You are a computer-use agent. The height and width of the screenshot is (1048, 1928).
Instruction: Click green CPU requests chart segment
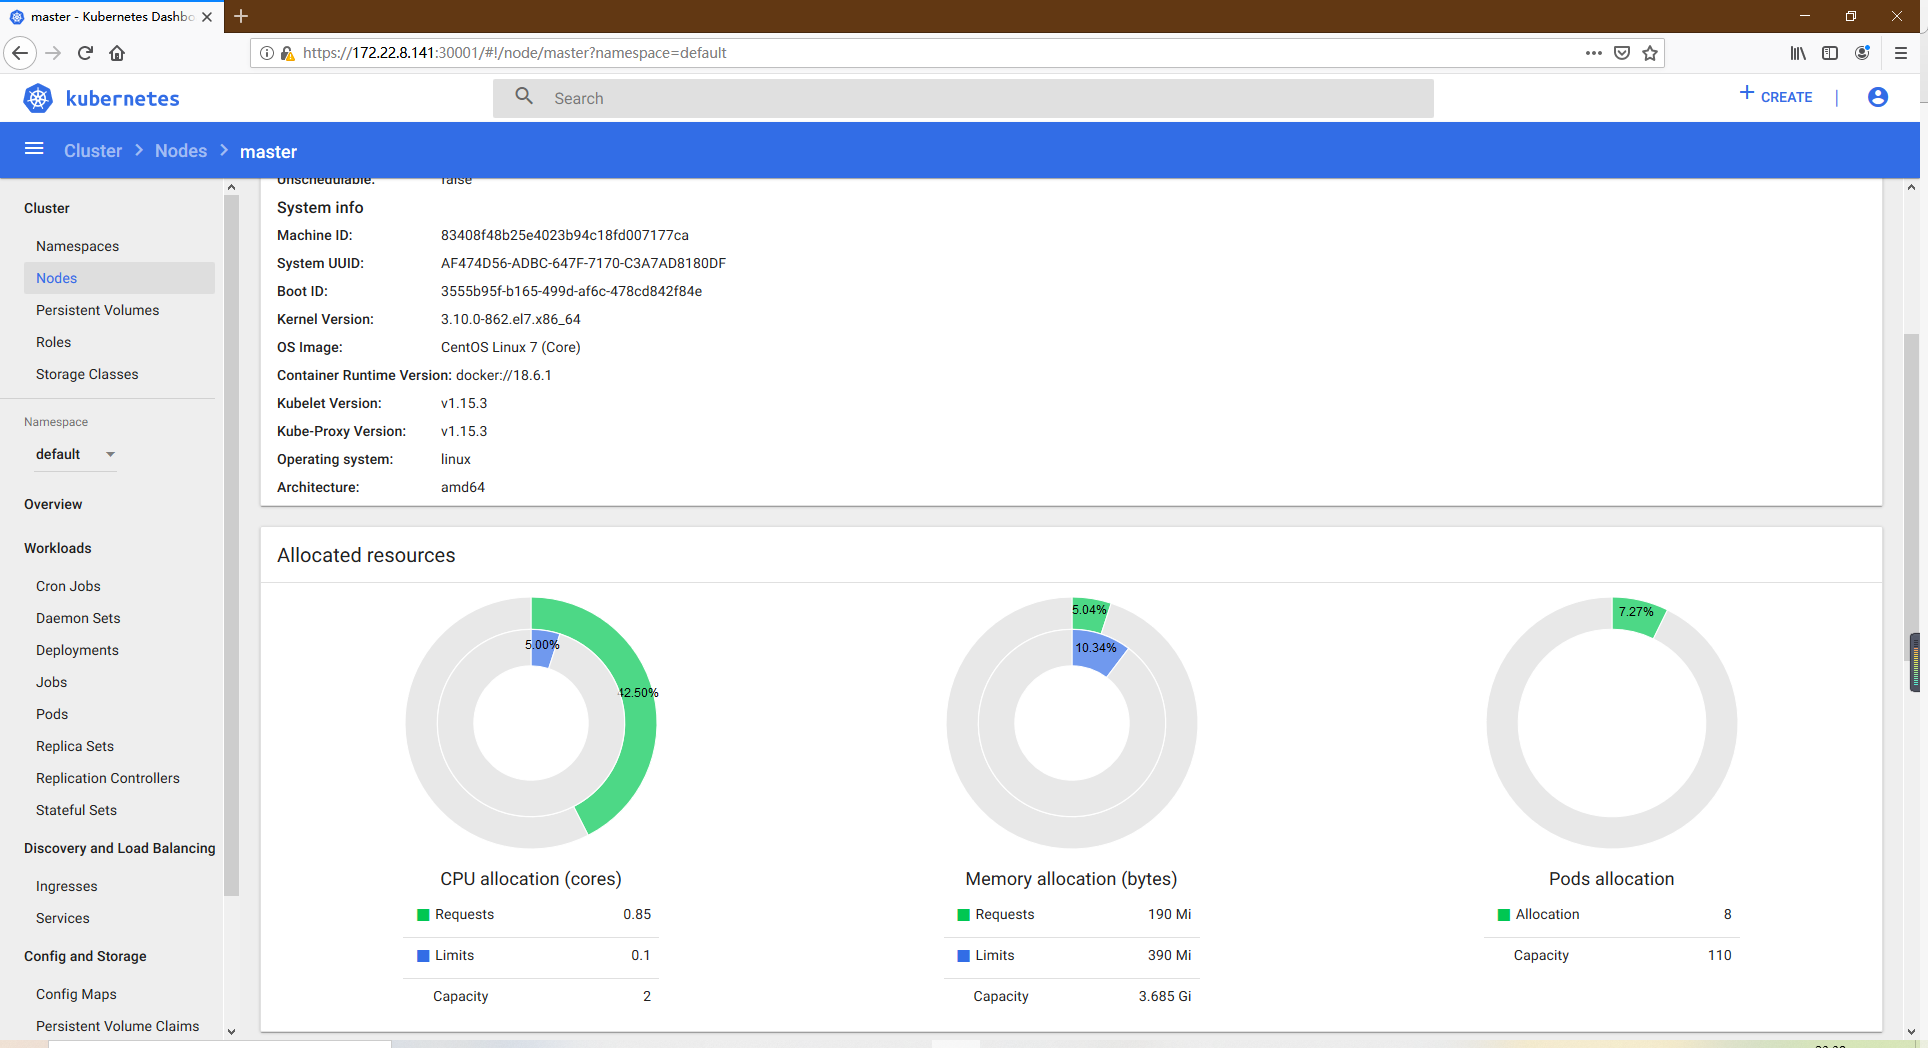tap(627, 730)
